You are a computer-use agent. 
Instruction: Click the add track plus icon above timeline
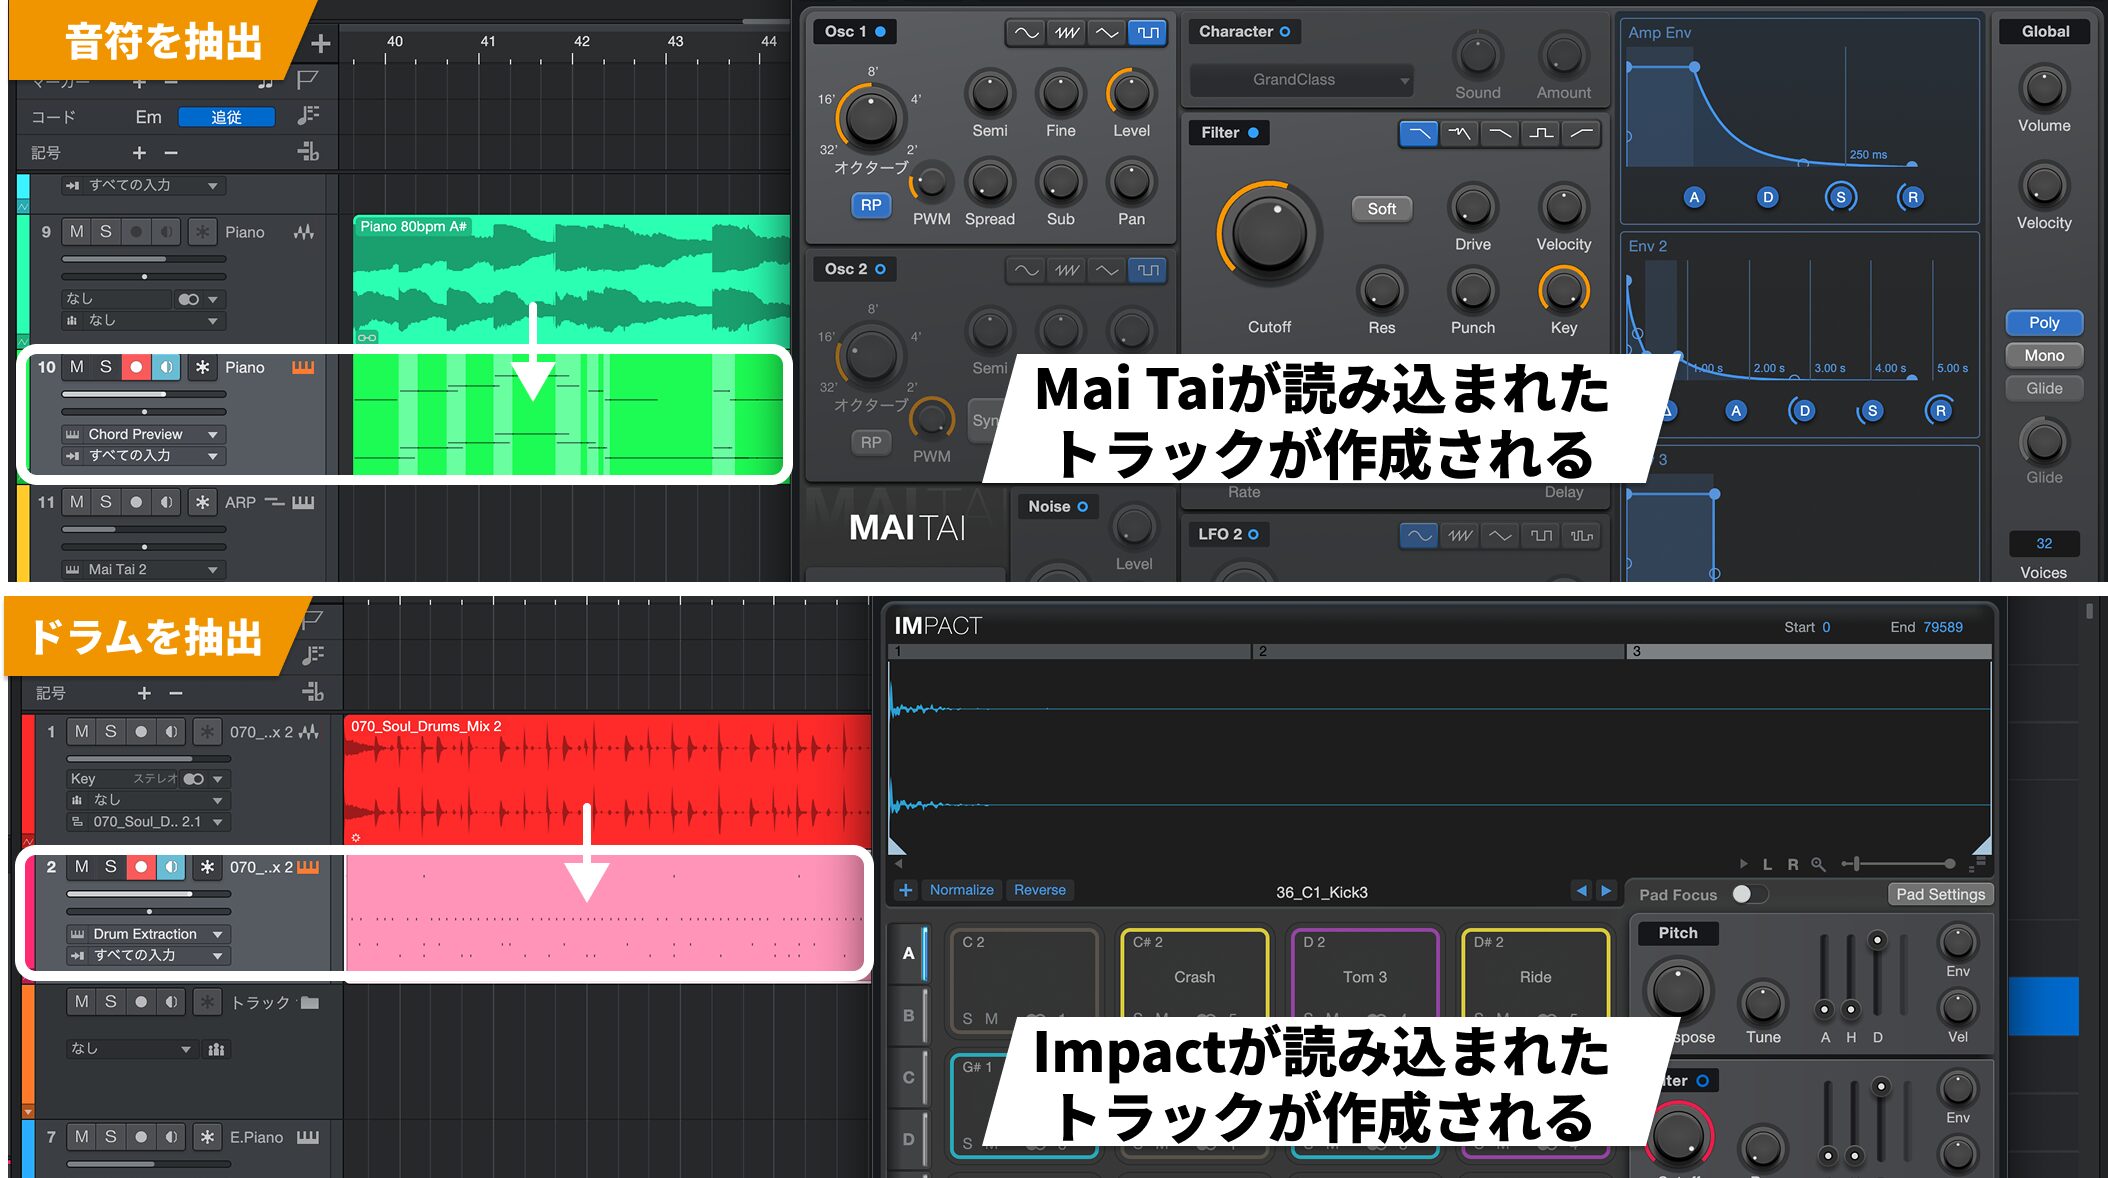pos(320,43)
